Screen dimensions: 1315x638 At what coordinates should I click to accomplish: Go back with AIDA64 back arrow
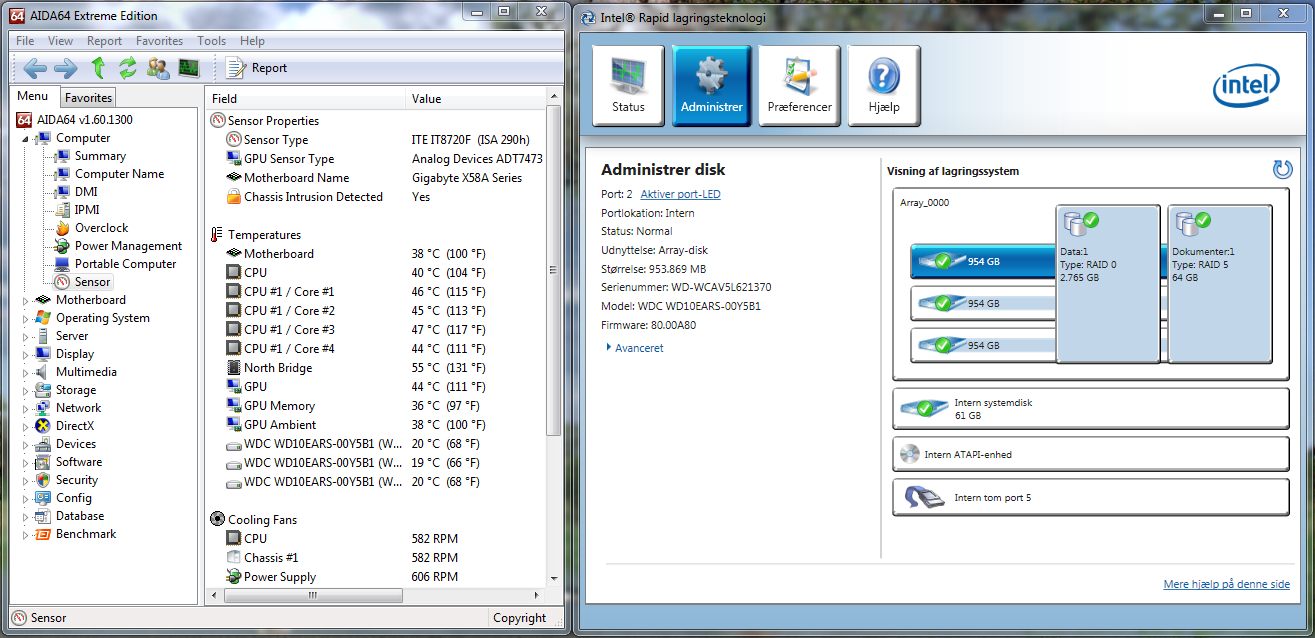(36, 68)
